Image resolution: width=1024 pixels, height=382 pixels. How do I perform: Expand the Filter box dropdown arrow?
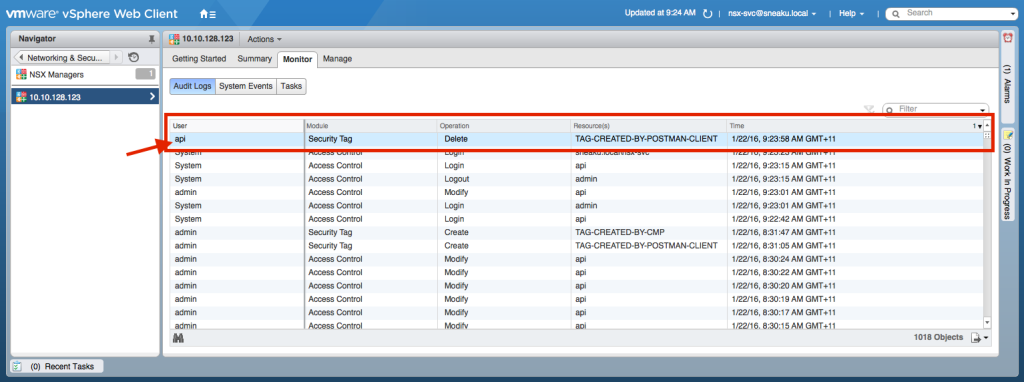tap(982, 110)
